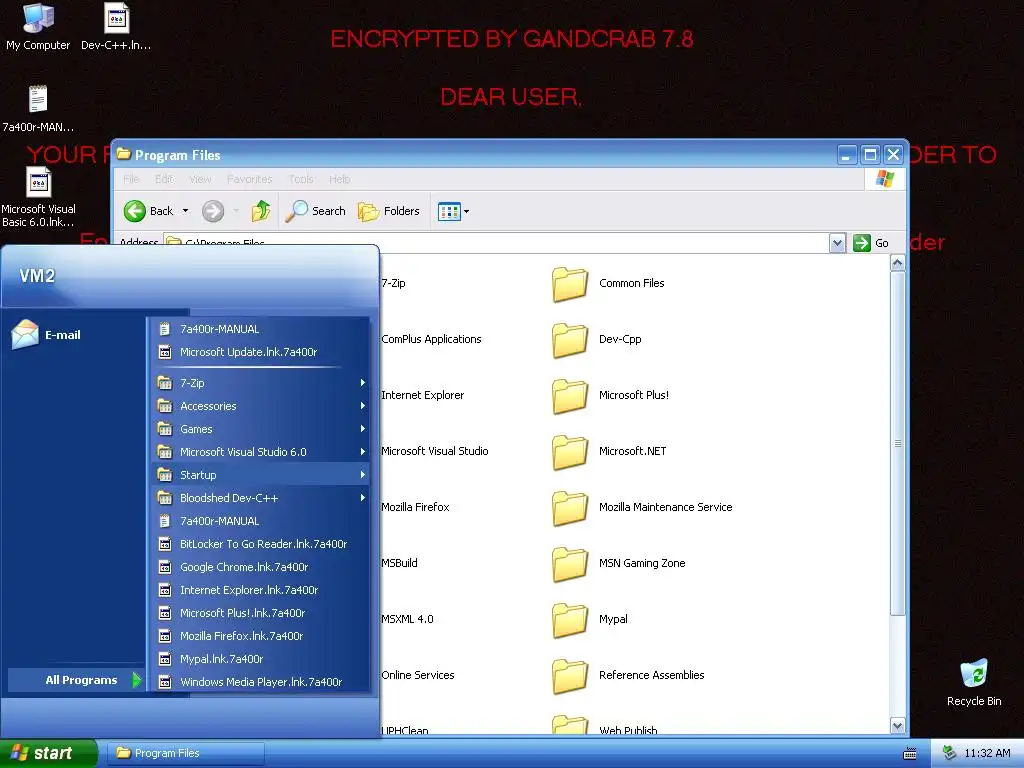
Task: Open BitLocker To Go Reader.lnk.7a400r entry
Action: point(260,544)
